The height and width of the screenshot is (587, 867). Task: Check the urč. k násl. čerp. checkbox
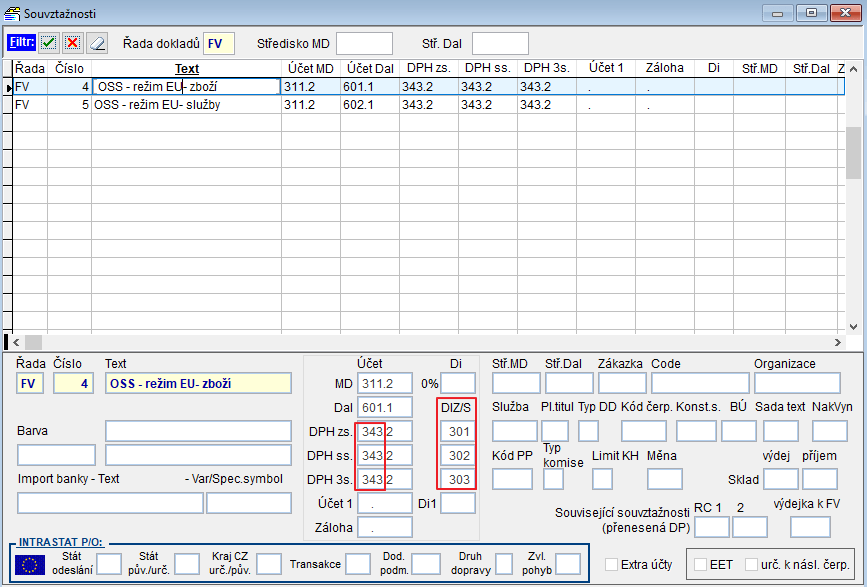click(x=751, y=564)
